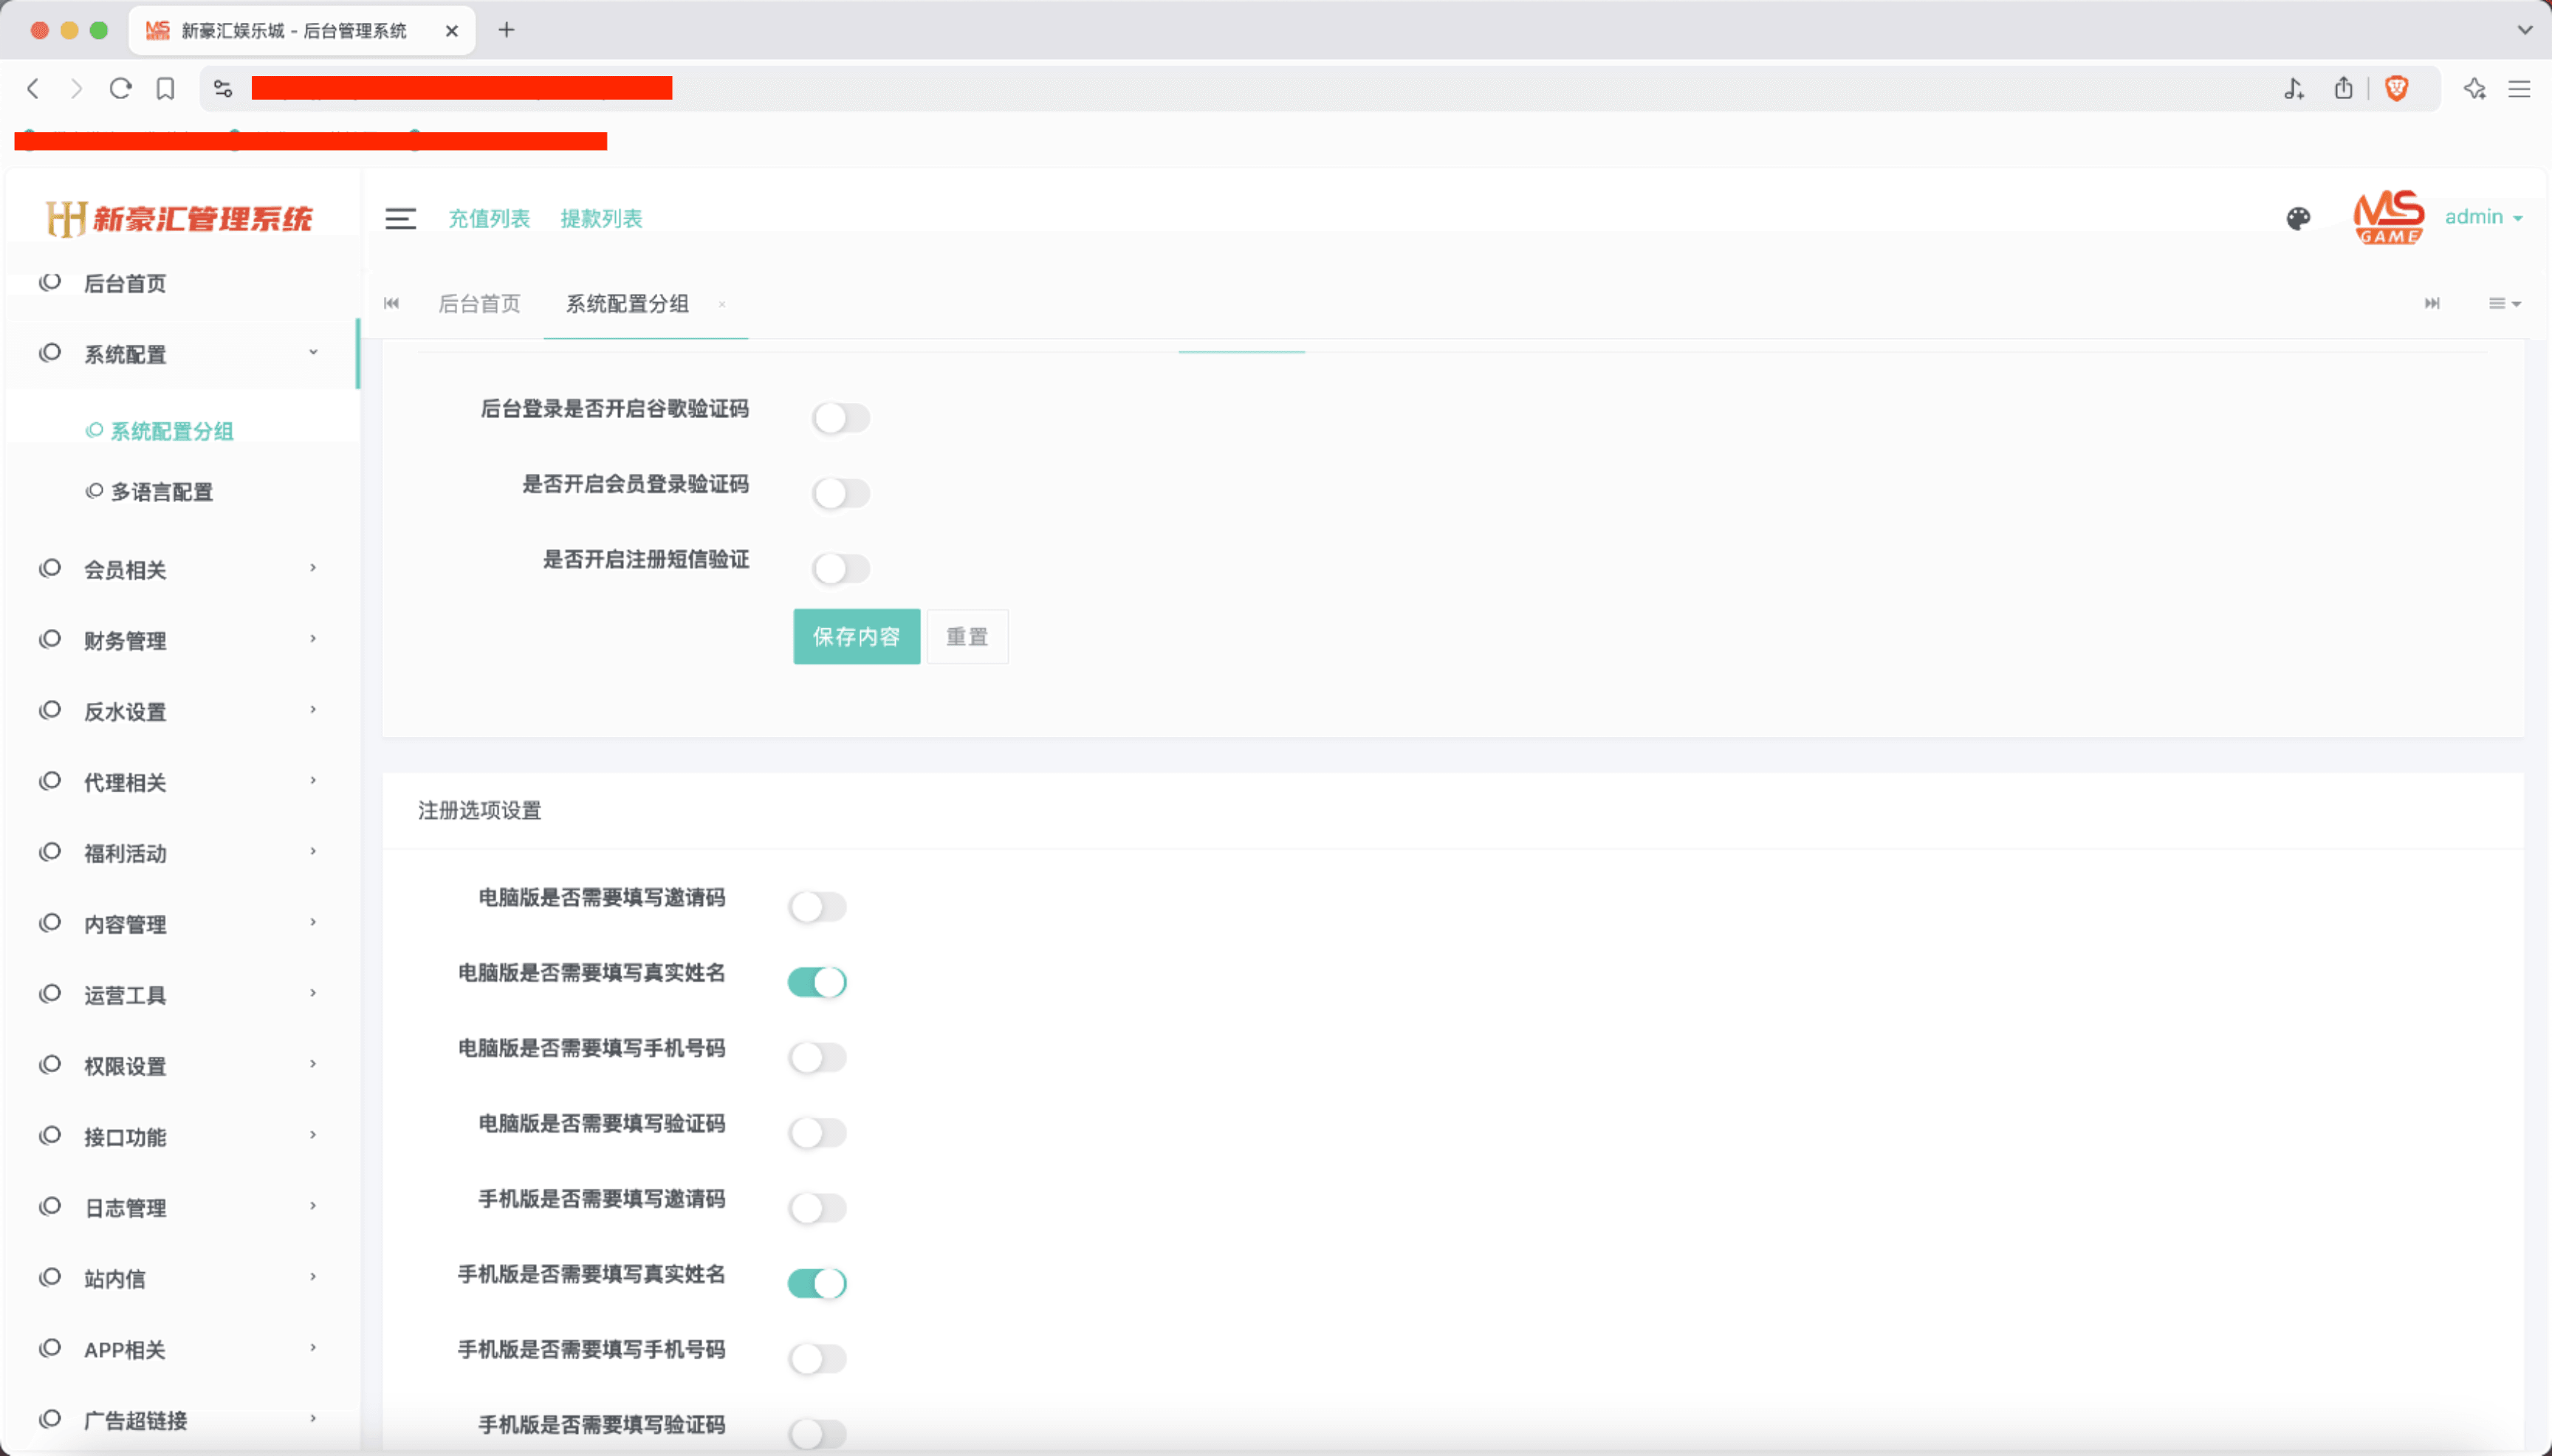
Task: Switch to the 后台首页 tab
Action: pyautogui.click(x=479, y=304)
